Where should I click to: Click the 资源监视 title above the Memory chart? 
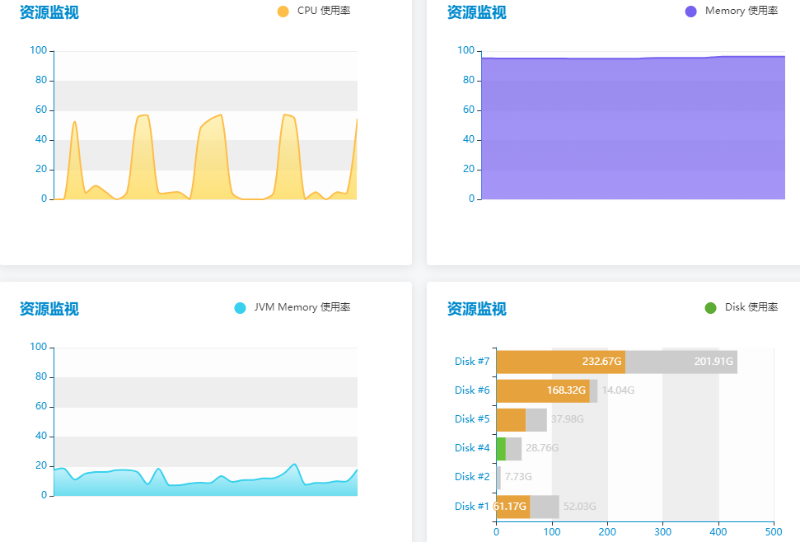[476, 13]
